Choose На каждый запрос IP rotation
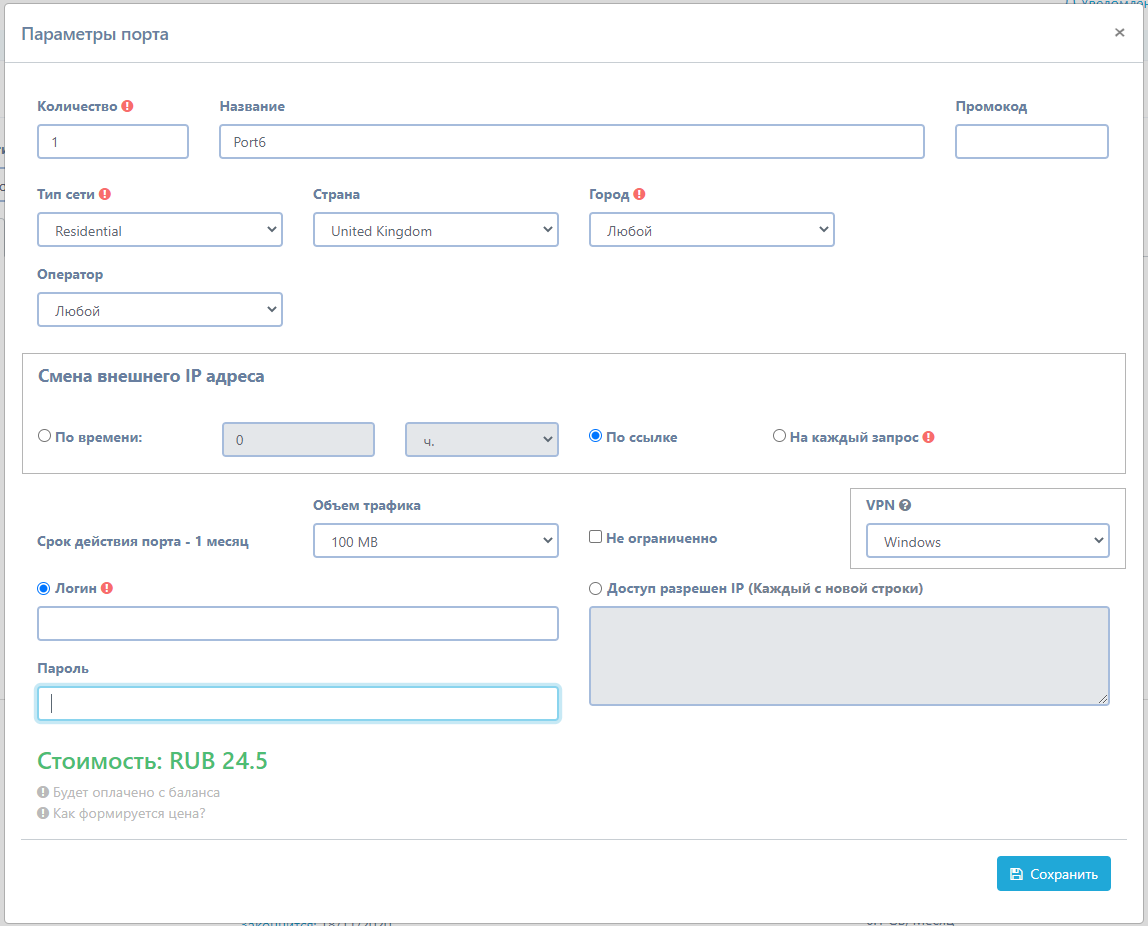Image resolution: width=1148 pixels, height=926 pixels. (x=780, y=436)
